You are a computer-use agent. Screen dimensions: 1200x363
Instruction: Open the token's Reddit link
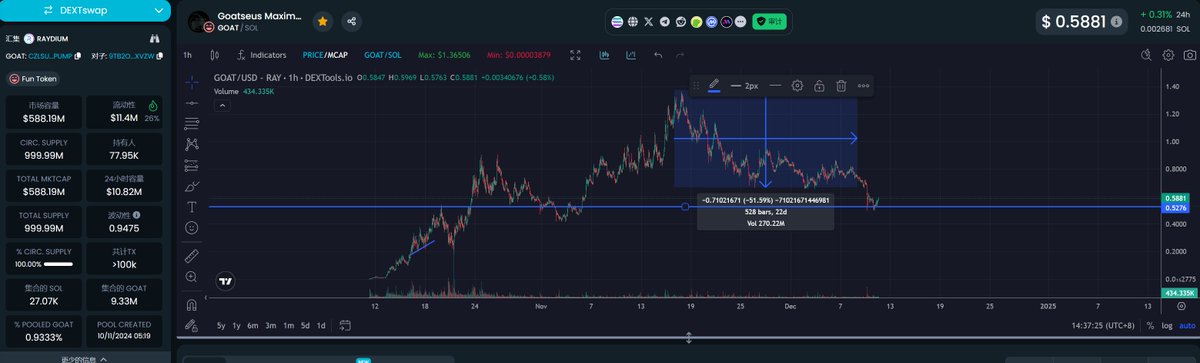[680, 21]
